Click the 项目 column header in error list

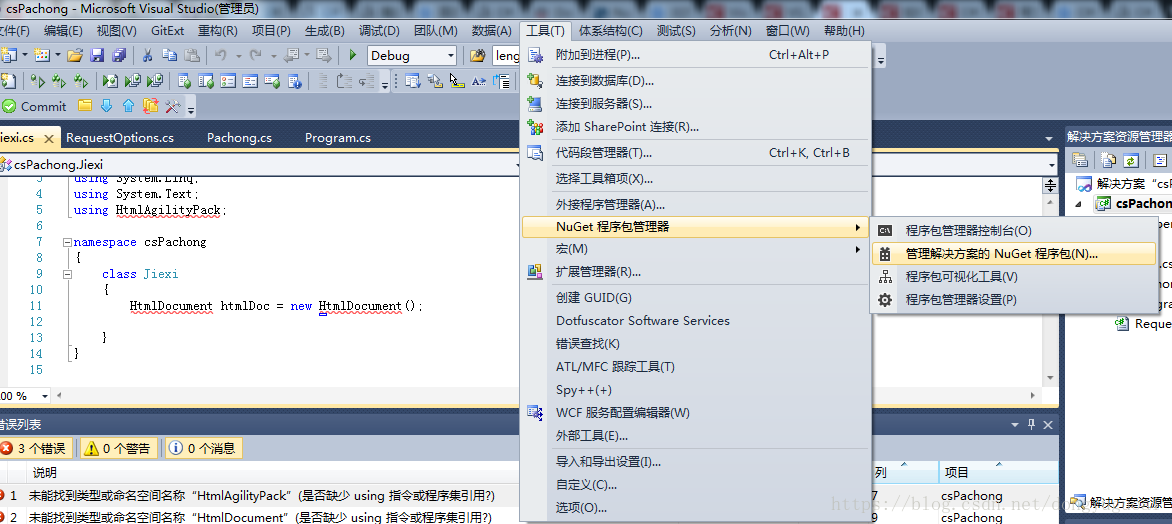[x=999, y=472]
